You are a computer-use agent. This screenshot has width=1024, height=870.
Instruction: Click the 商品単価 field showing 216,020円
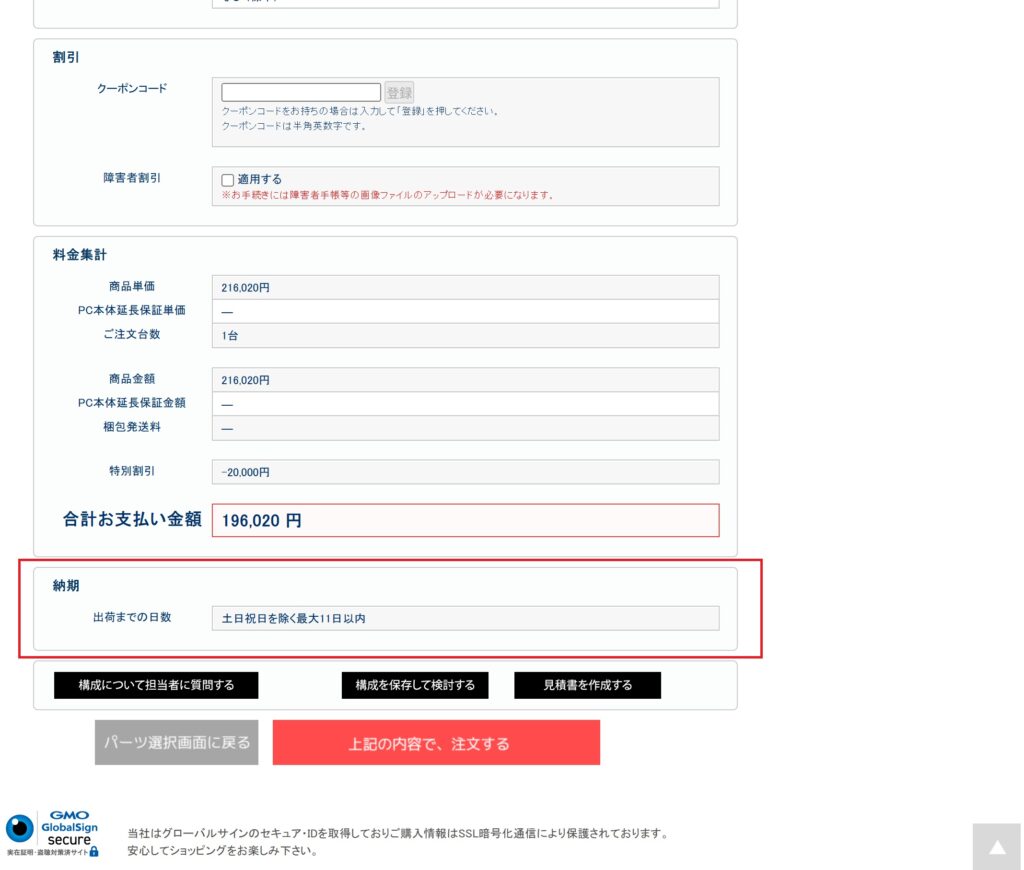[x=464, y=287]
